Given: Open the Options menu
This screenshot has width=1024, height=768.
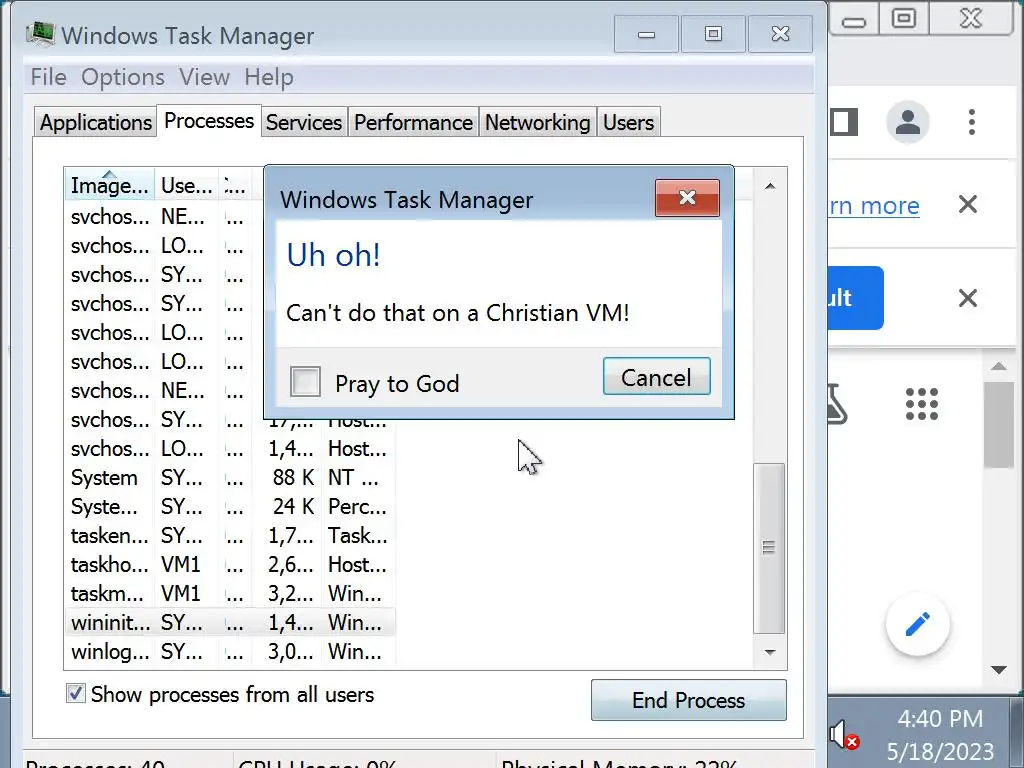Looking at the screenshot, I should [x=123, y=77].
